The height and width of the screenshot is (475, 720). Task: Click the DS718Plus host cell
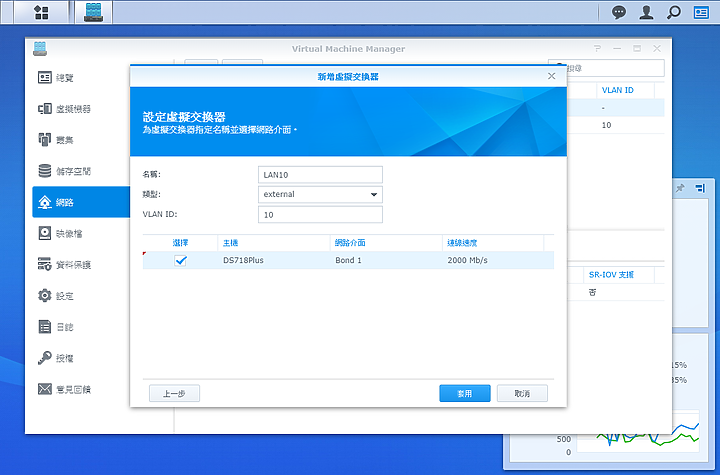click(243, 260)
